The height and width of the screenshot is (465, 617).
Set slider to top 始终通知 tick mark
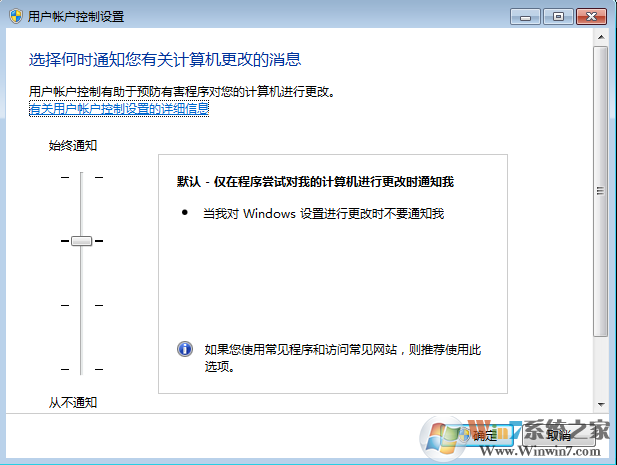coord(82,177)
